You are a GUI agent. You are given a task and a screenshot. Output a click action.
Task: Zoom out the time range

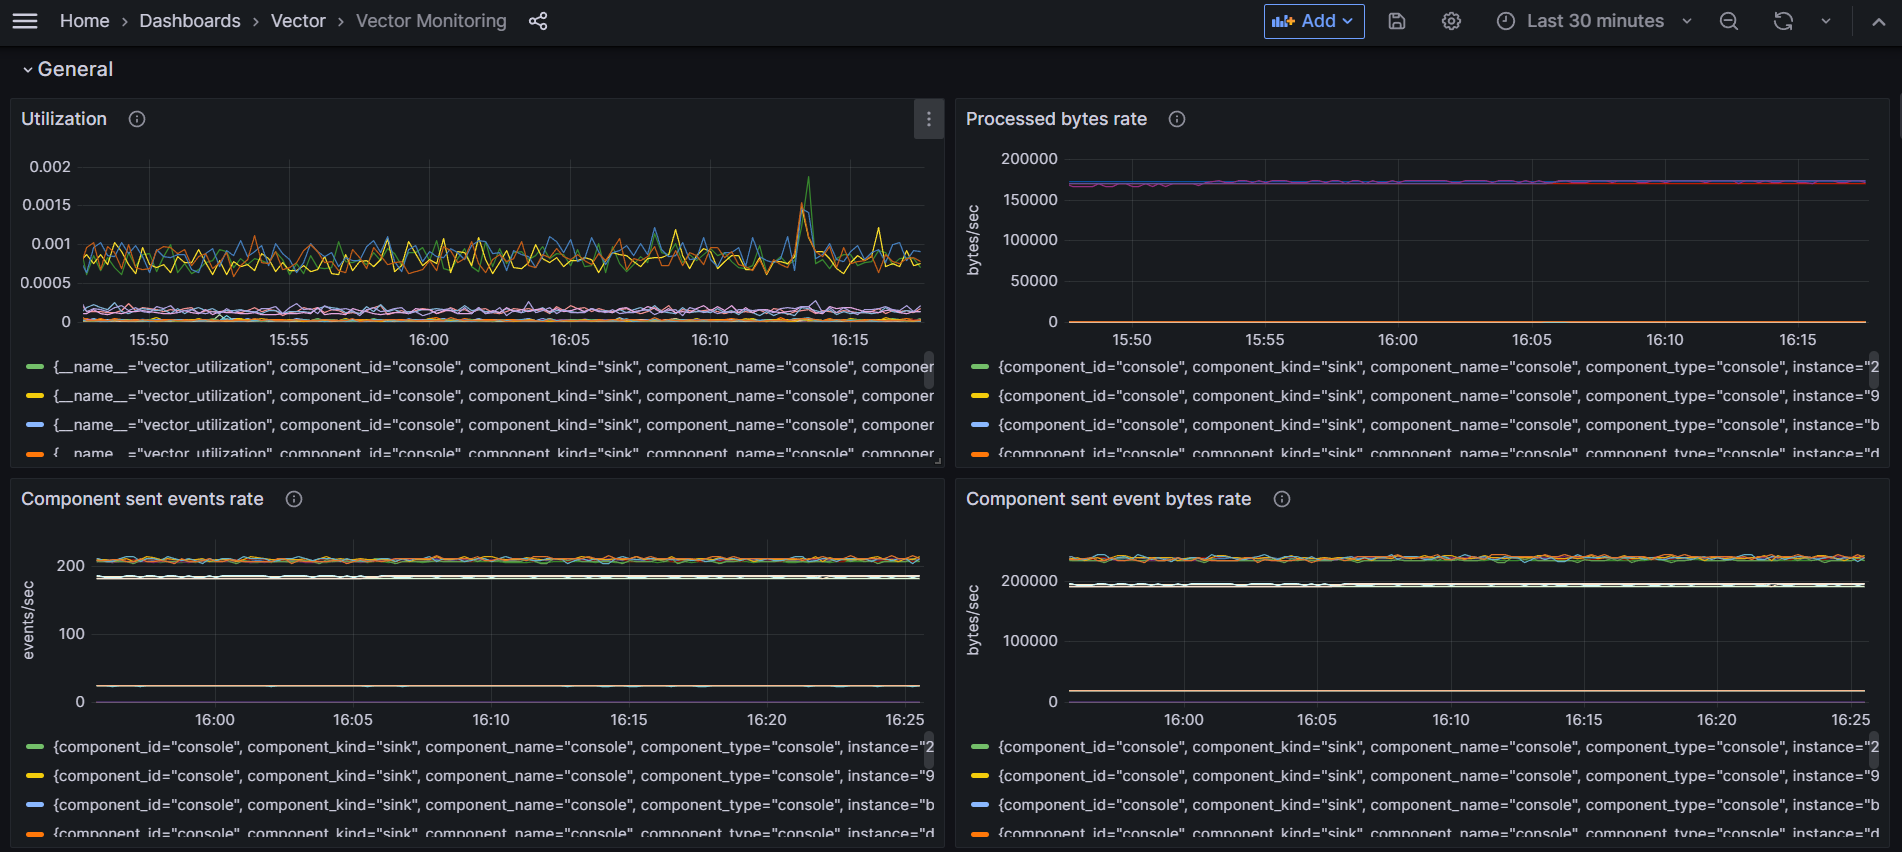coord(1729,21)
